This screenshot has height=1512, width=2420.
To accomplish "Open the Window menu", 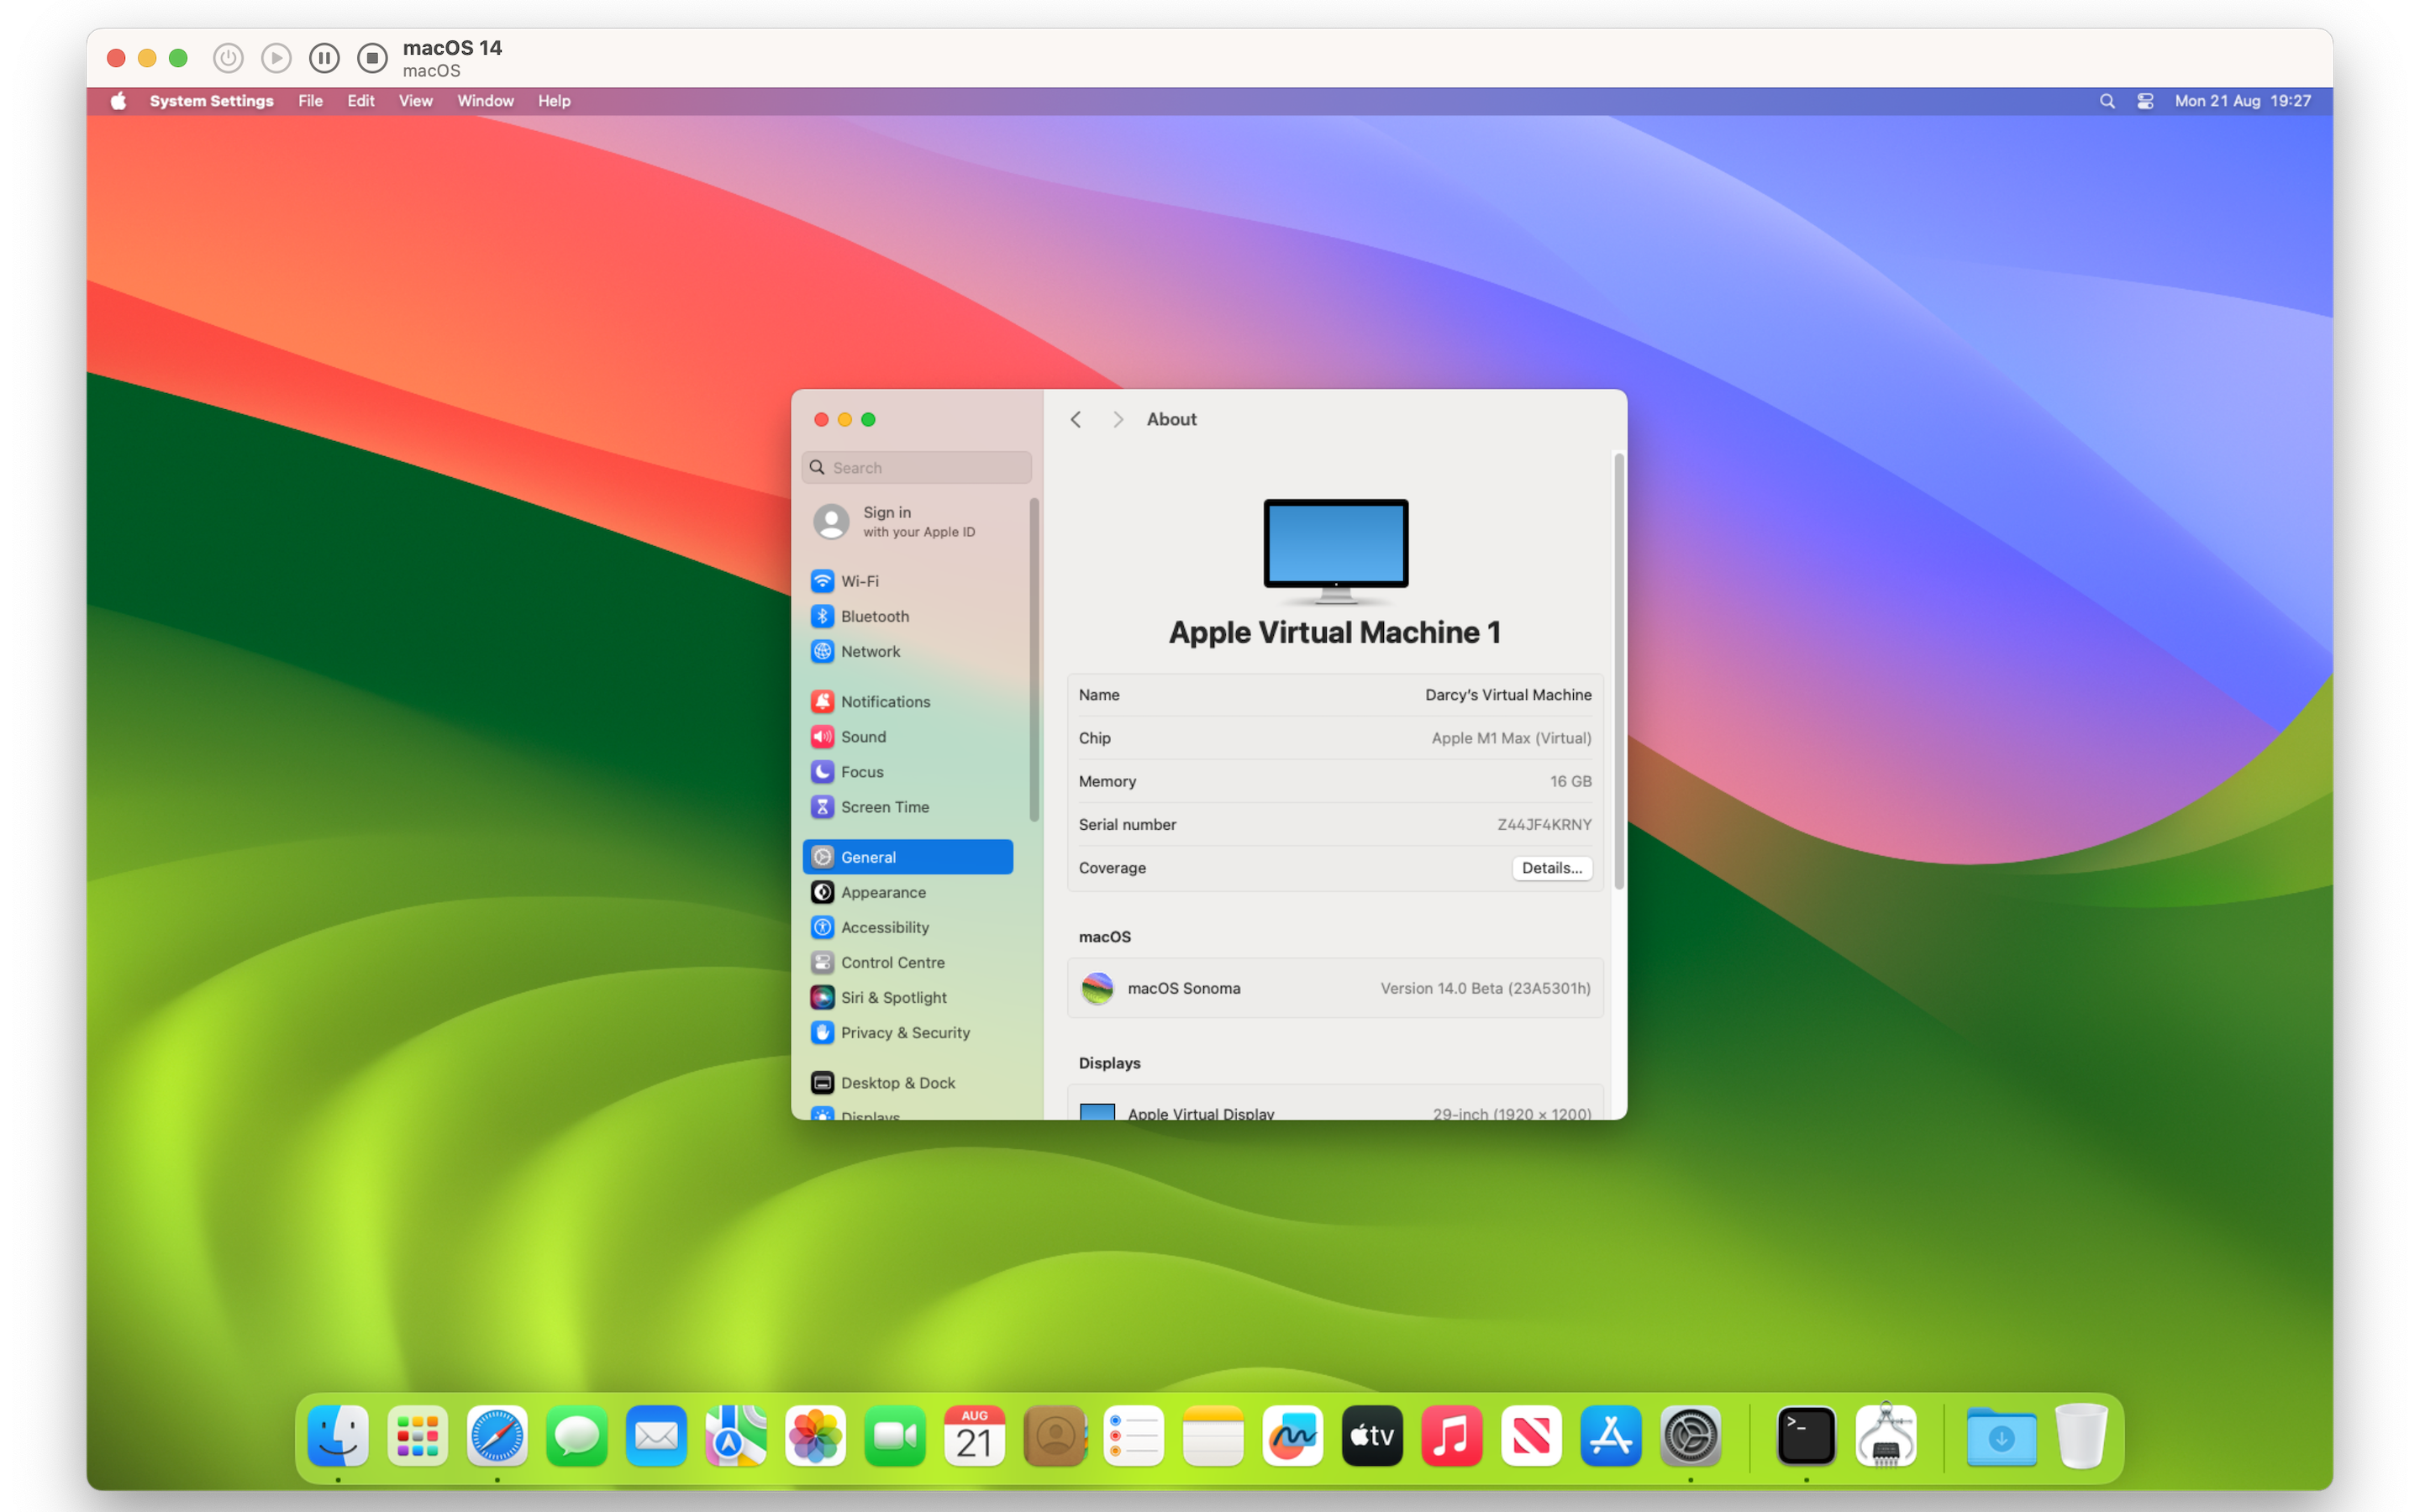I will (485, 101).
